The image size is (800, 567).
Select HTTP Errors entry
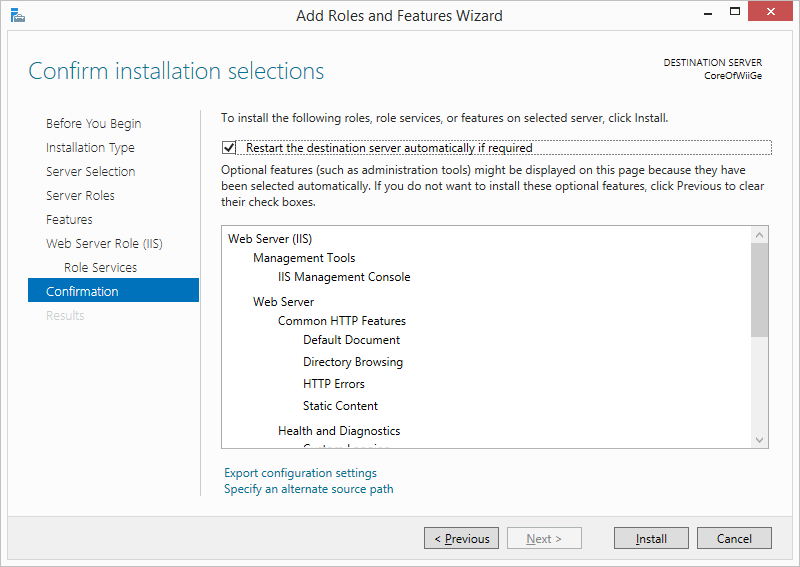tap(334, 384)
